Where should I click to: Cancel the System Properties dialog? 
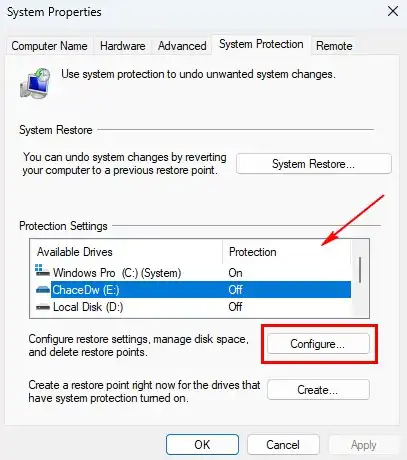pos(283,444)
